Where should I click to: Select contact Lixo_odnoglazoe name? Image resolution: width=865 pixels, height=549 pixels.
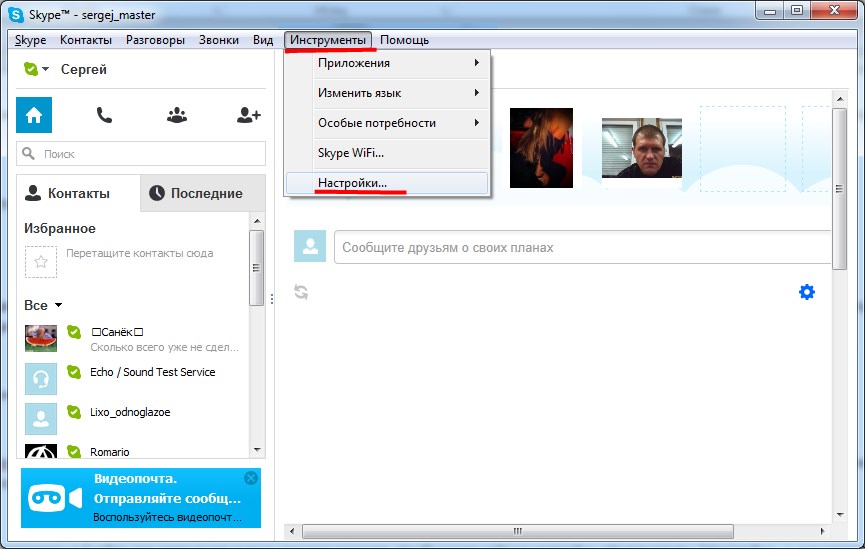(x=130, y=412)
